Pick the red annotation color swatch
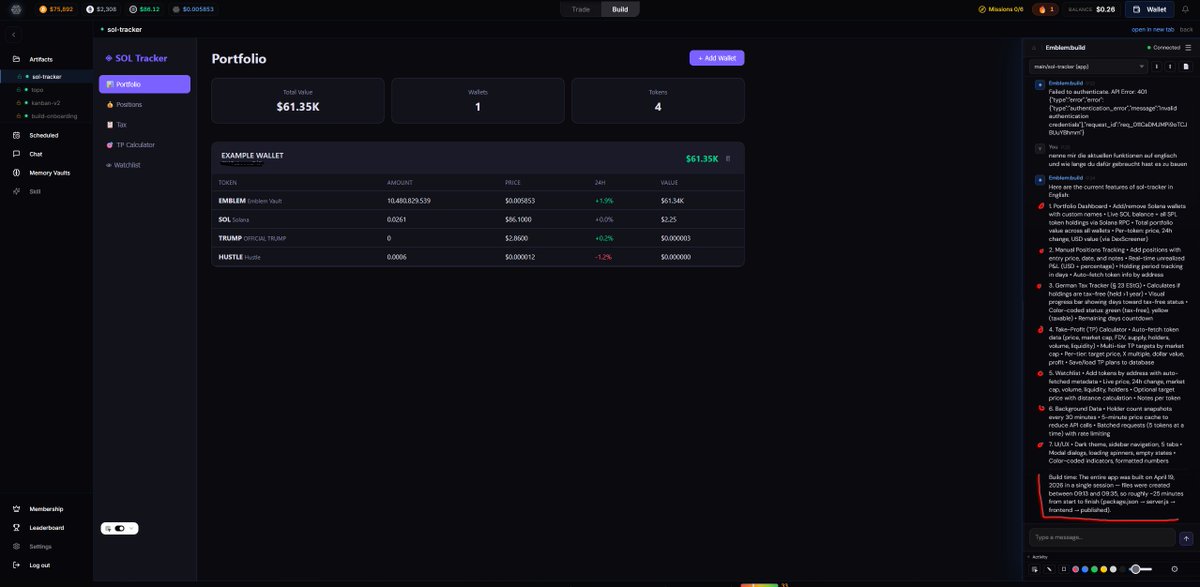Viewport: 1200px width, 587px height. pyautogui.click(x=1075, y=569)
